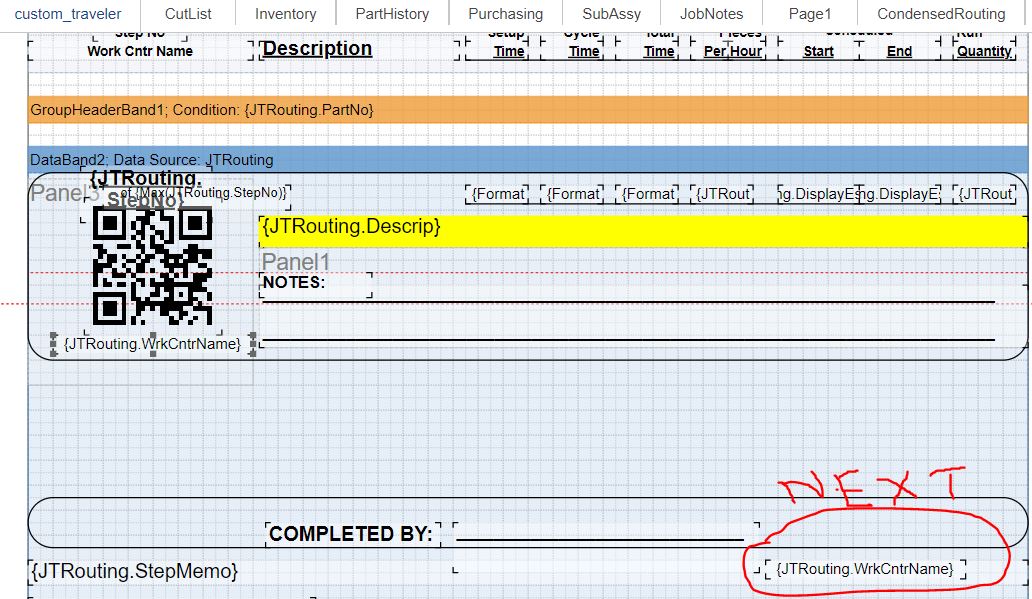The height and width of the screenshot is (599, 1032).
Task: Select the Max(JTRouting.StepNo) expression field
Action: click(204, 192)
